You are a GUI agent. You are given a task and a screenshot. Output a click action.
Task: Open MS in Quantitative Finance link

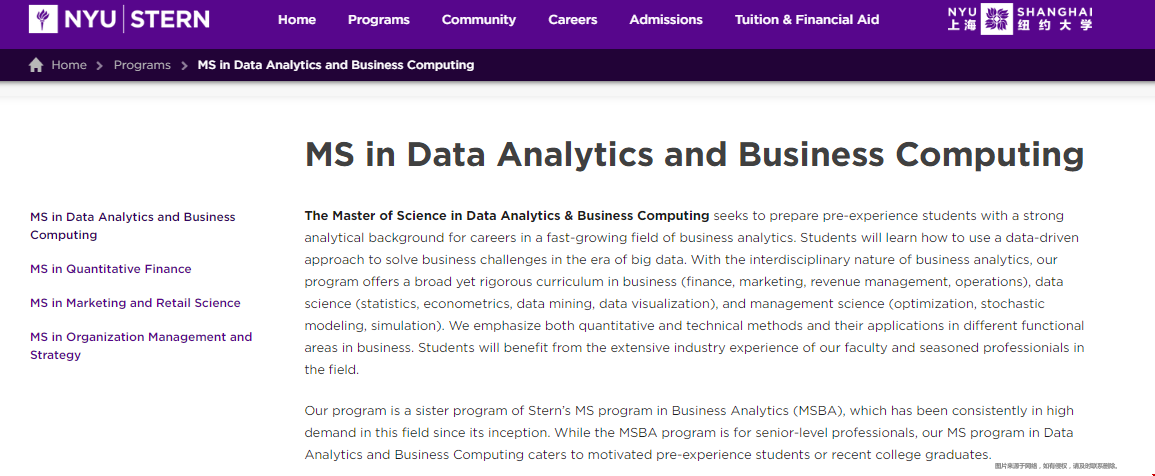coord(110,269)
